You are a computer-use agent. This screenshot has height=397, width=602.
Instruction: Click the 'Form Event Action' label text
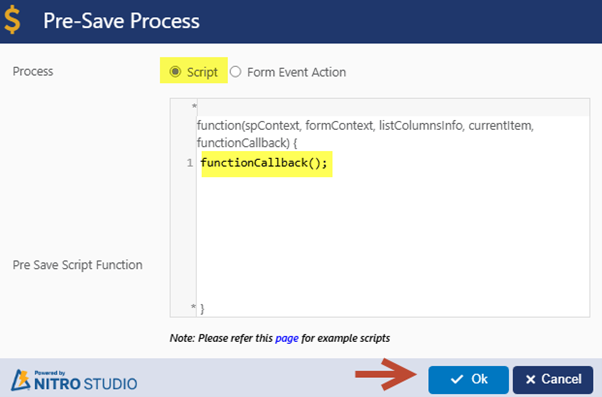click(x=296, y=72)
